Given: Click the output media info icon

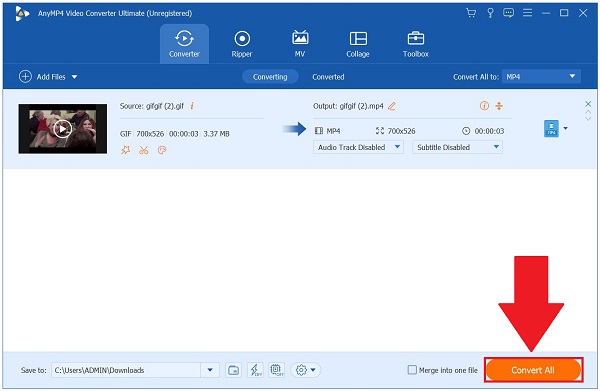Looking at the screenshot, I should 484,106.
